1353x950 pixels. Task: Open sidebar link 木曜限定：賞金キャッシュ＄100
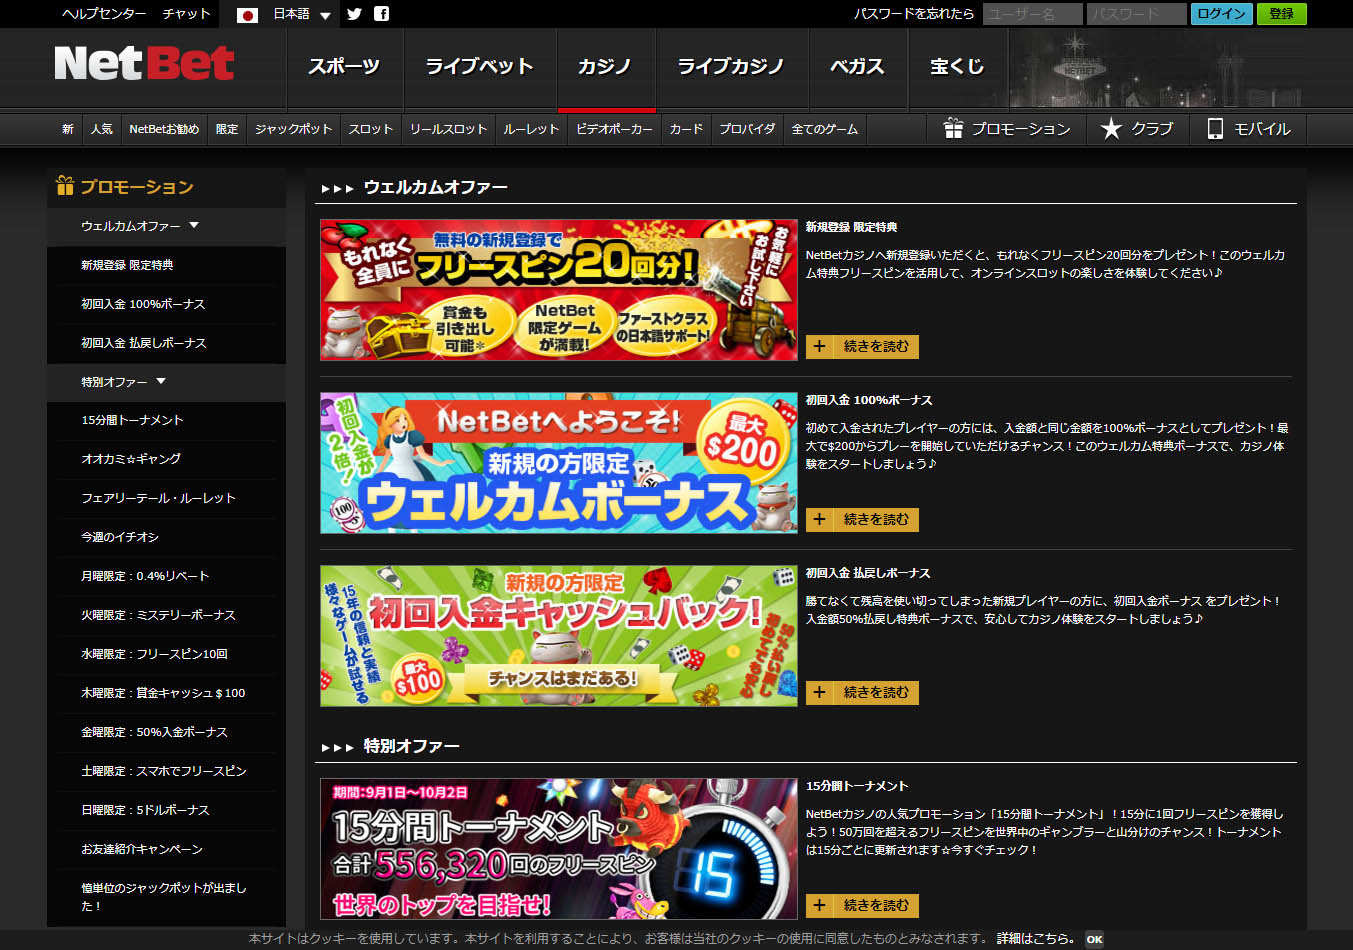(163, 693)
